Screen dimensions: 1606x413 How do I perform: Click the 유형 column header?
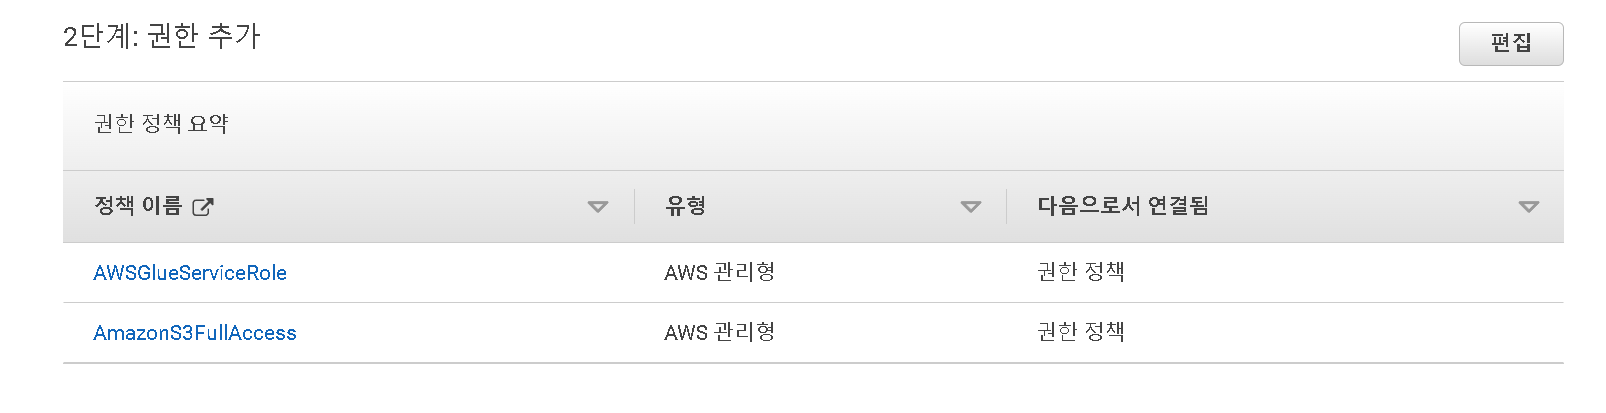pyautogui.click(x=686, y=206)
